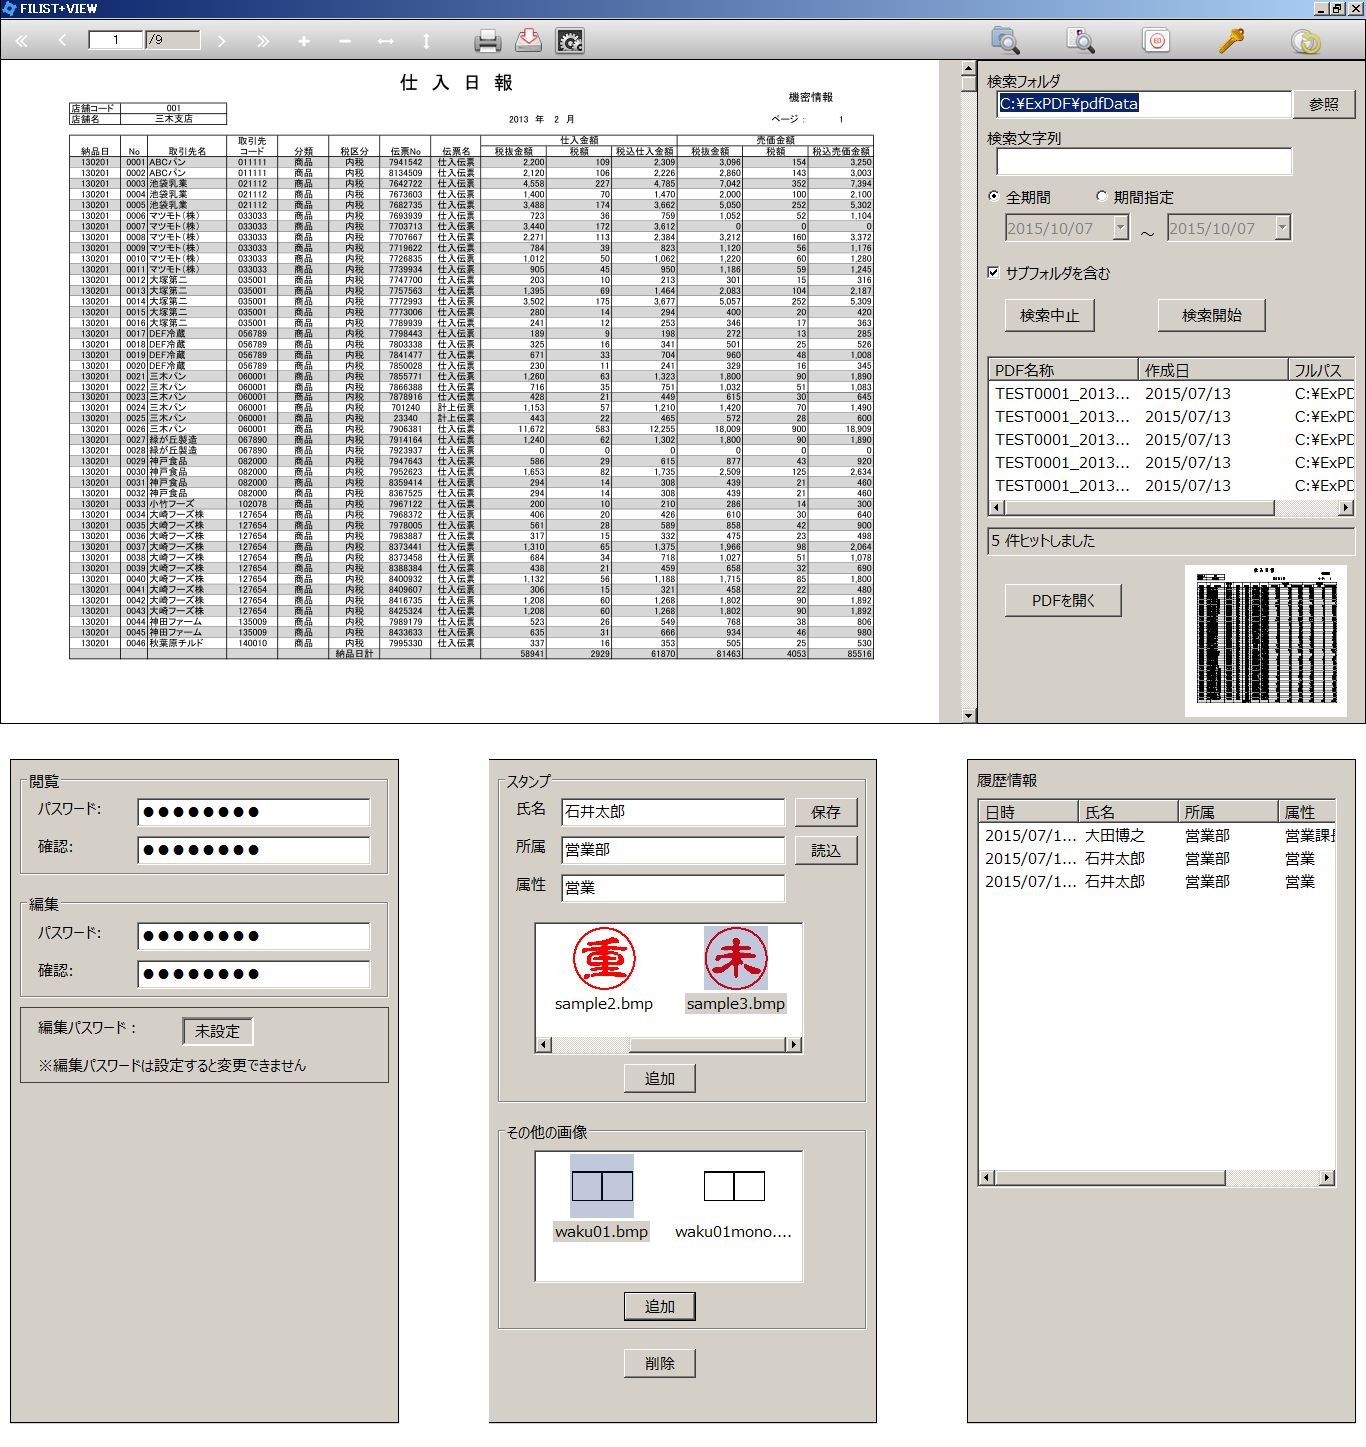The height and width of the screenshot is (1447, 1366).
Task: Click the 検索フォルダ path field
Action: (1144, 104)
